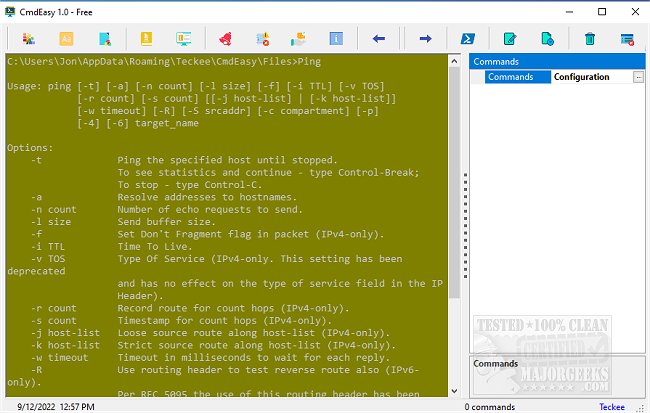Maximize the CmdEasy window
650x413 pixels.
(x=602, y=12)
